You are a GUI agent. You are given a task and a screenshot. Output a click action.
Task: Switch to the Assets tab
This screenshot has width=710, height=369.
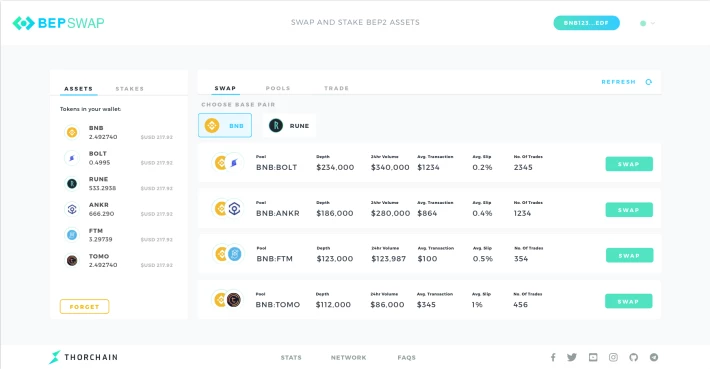[x=78, y=89]
